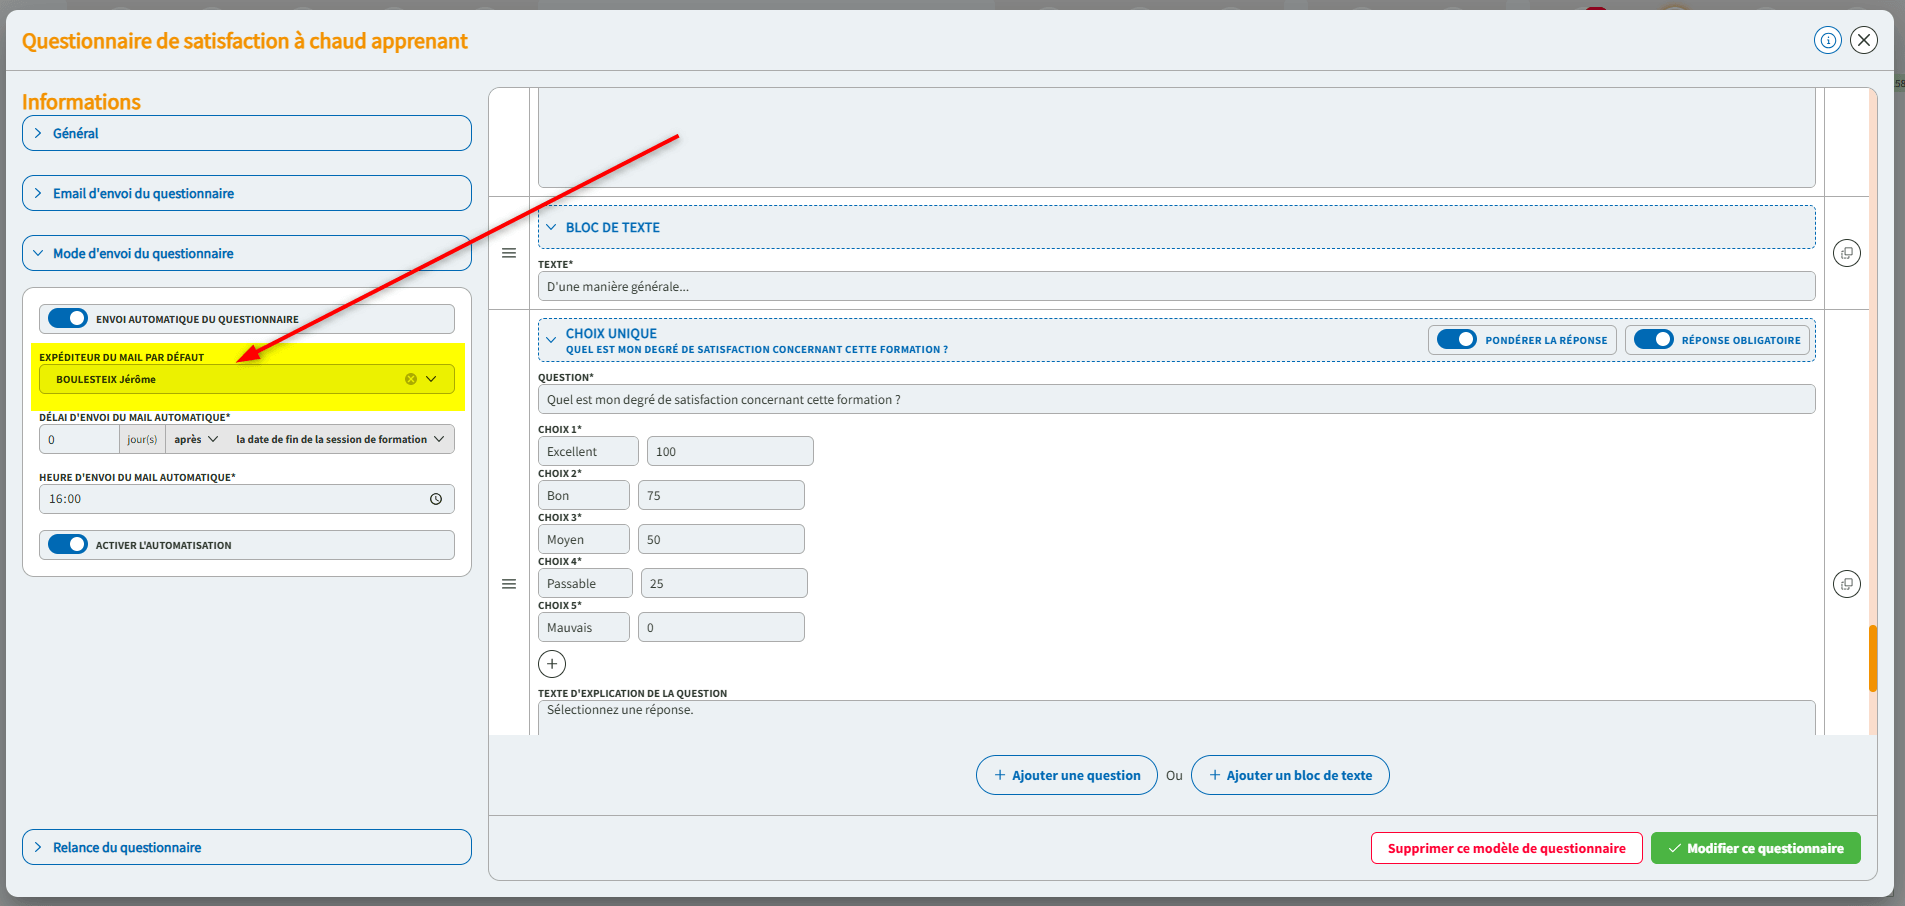Clear the selected sender BOULESTEIX Jérôme
Screen dimensions: 1905x906
[x=411, y=379]
